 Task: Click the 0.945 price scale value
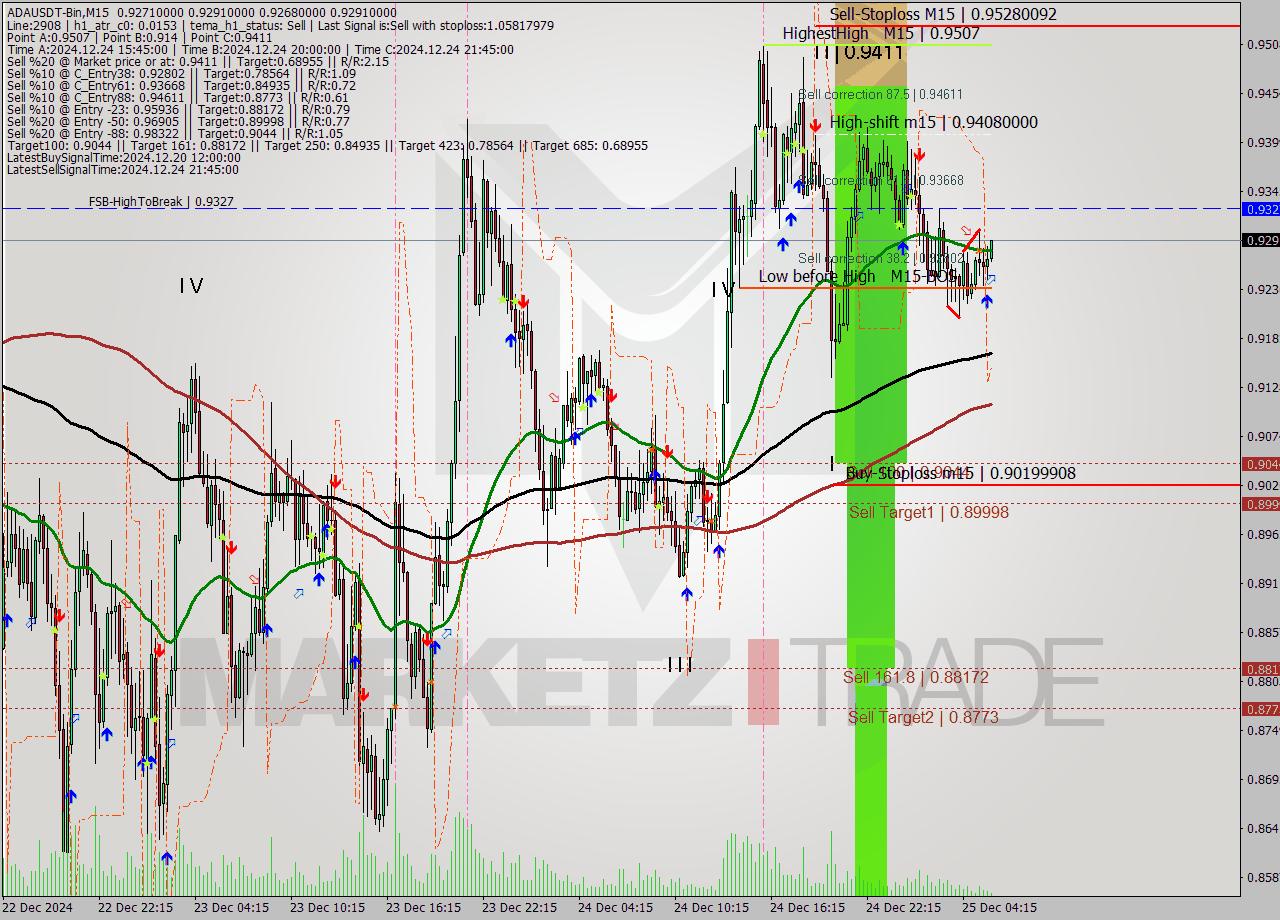tap(1262, 93)
